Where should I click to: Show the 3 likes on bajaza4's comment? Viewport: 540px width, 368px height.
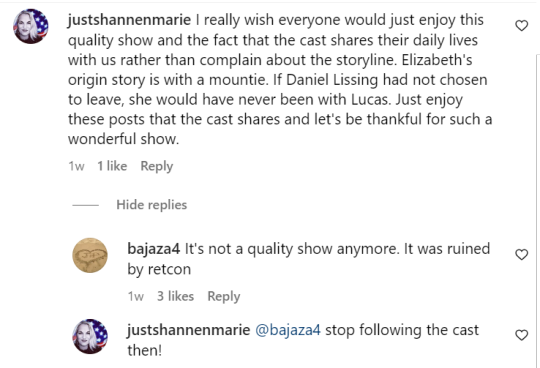click(175, 296)
